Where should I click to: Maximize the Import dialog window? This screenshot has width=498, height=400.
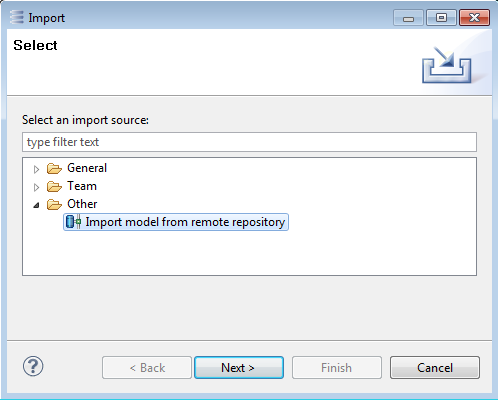point(441,18)
